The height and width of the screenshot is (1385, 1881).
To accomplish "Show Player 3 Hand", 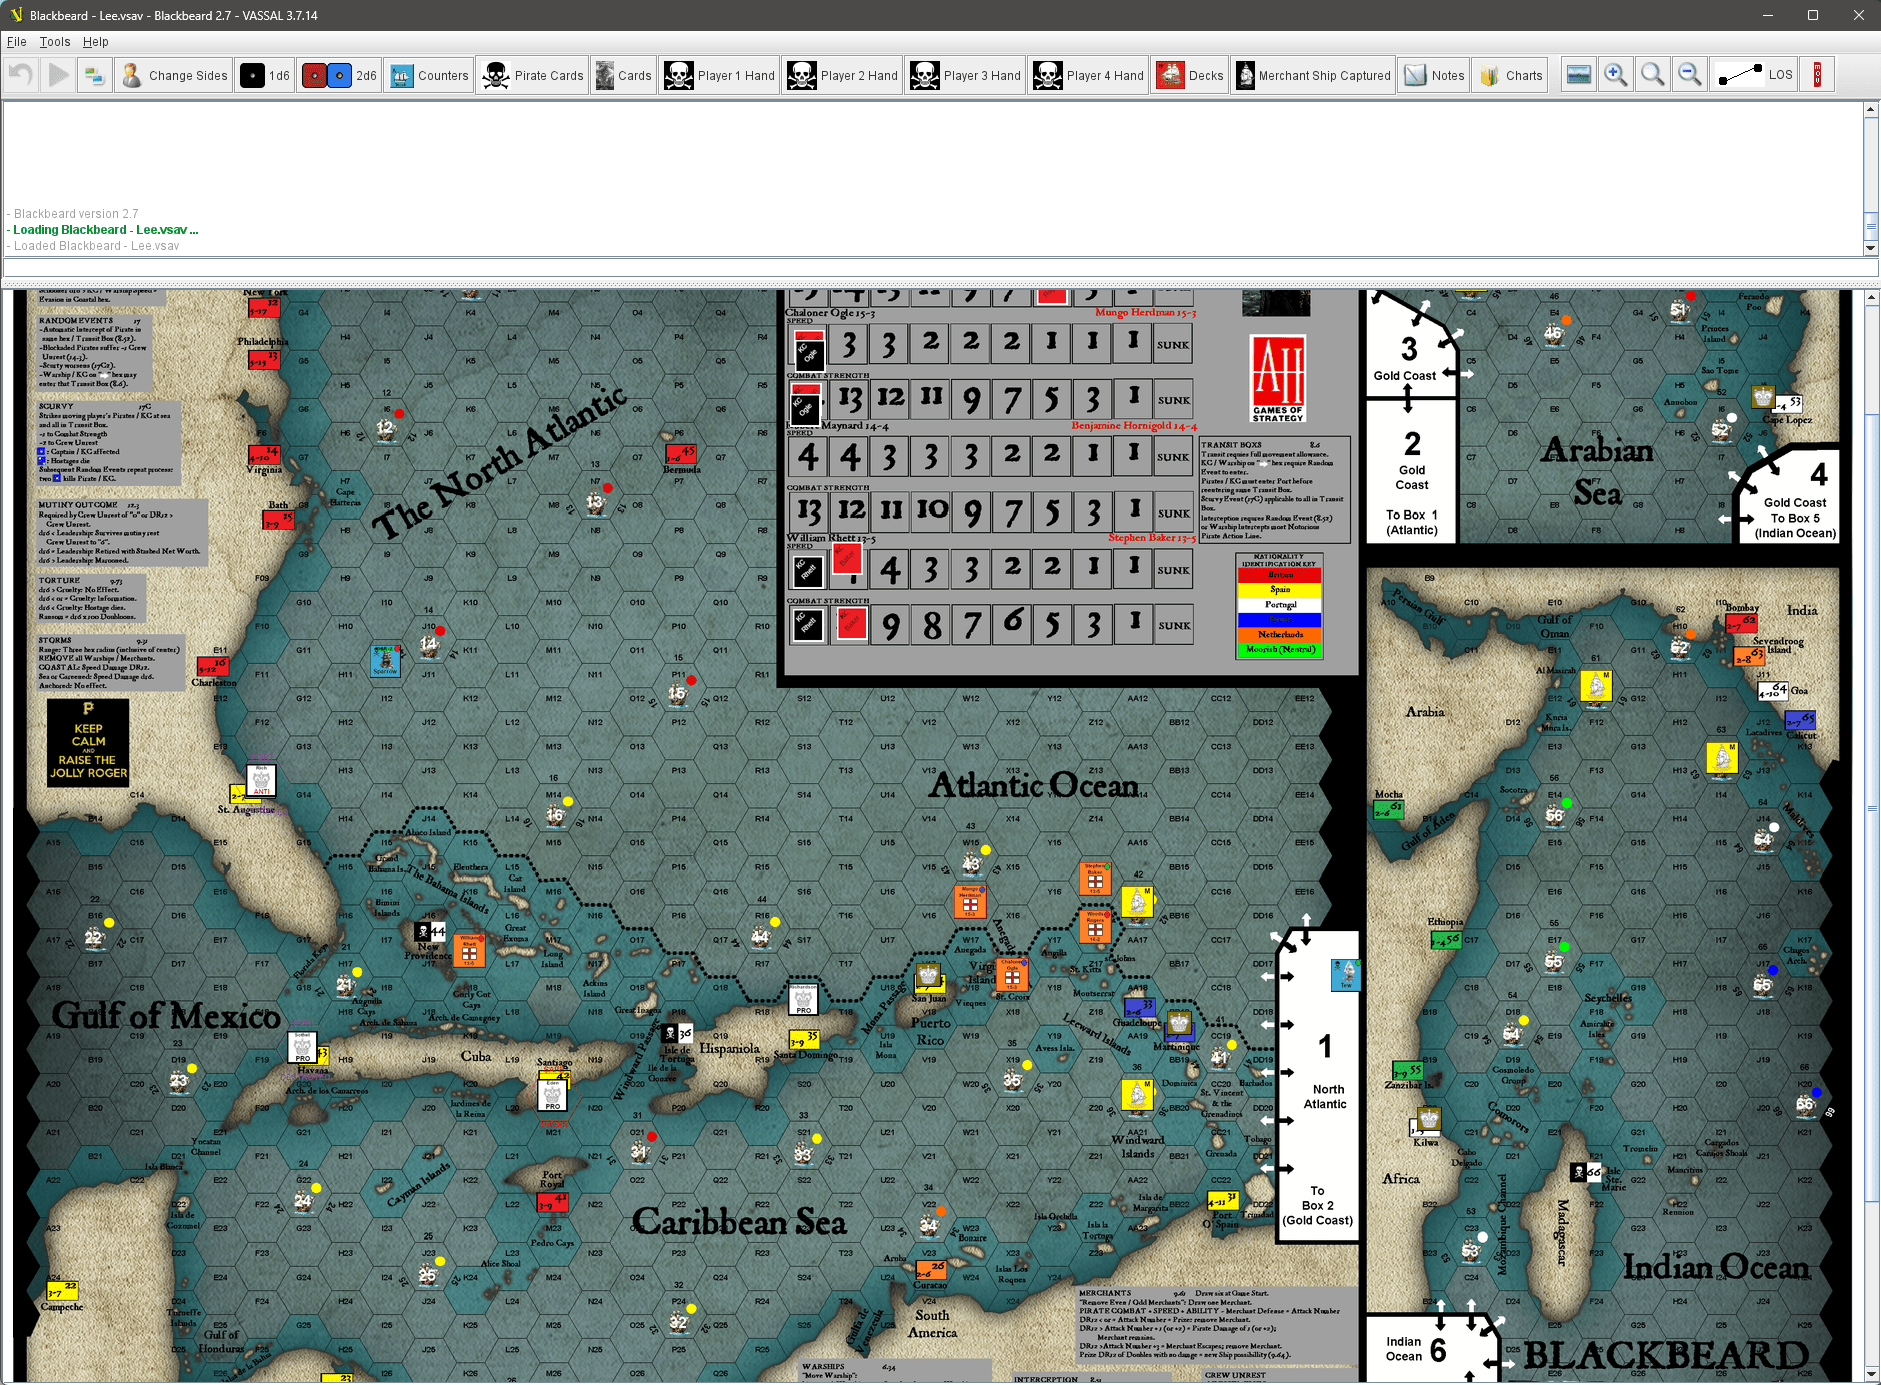I will [x=966, y=75].
